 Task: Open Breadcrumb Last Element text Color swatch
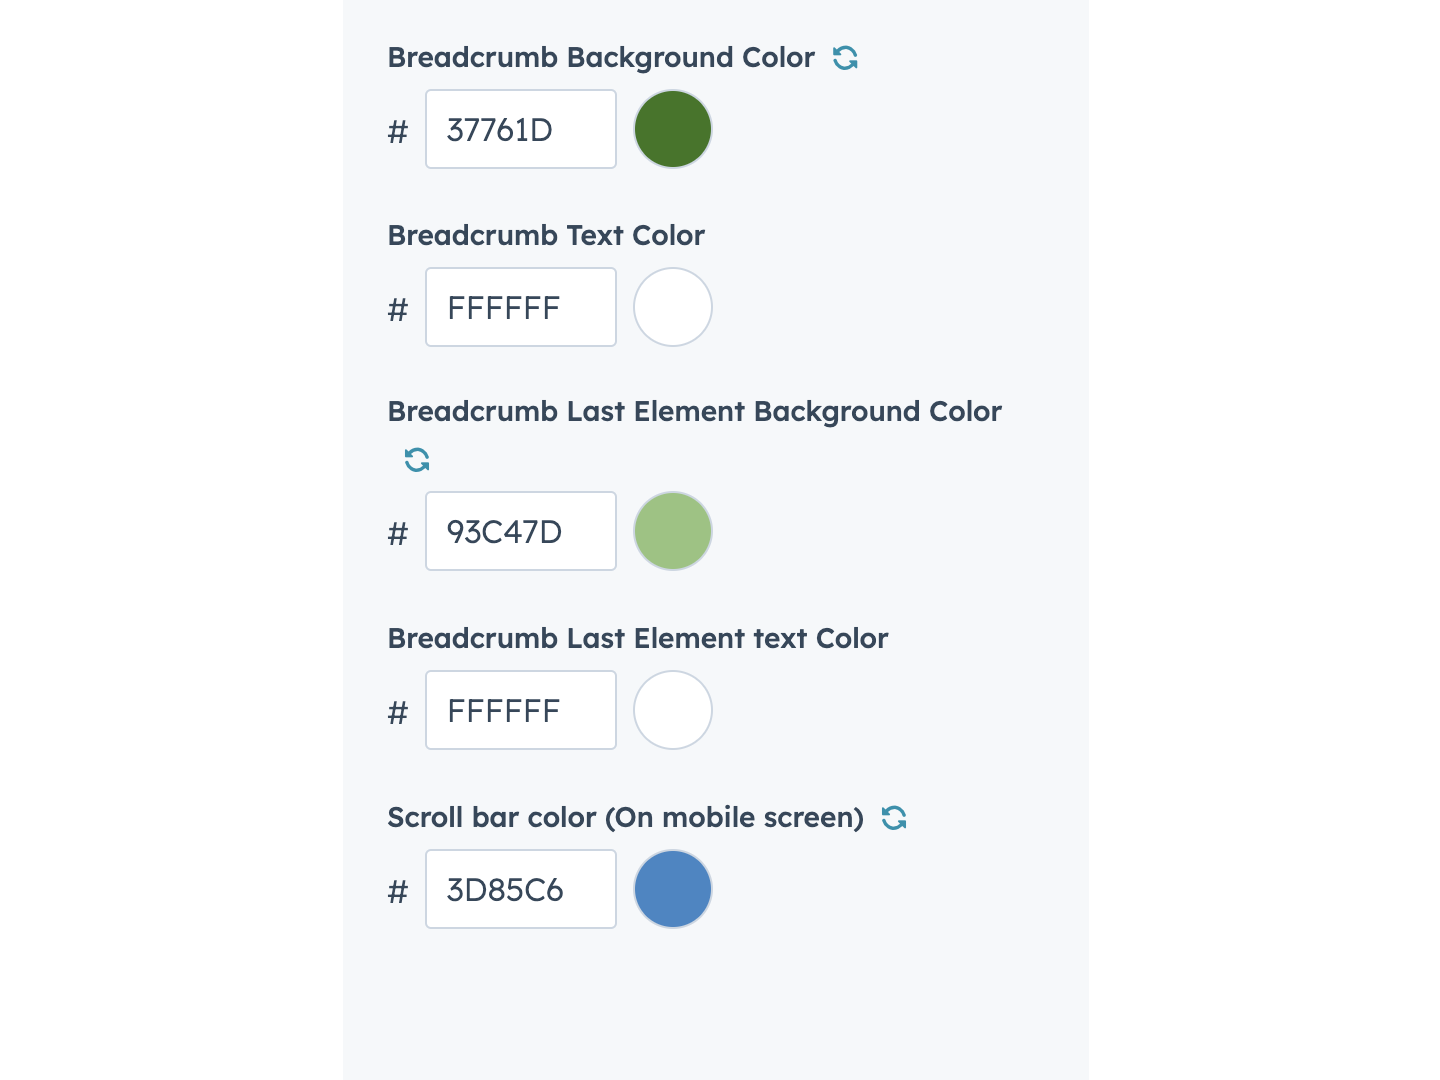(x=673, y=710)
